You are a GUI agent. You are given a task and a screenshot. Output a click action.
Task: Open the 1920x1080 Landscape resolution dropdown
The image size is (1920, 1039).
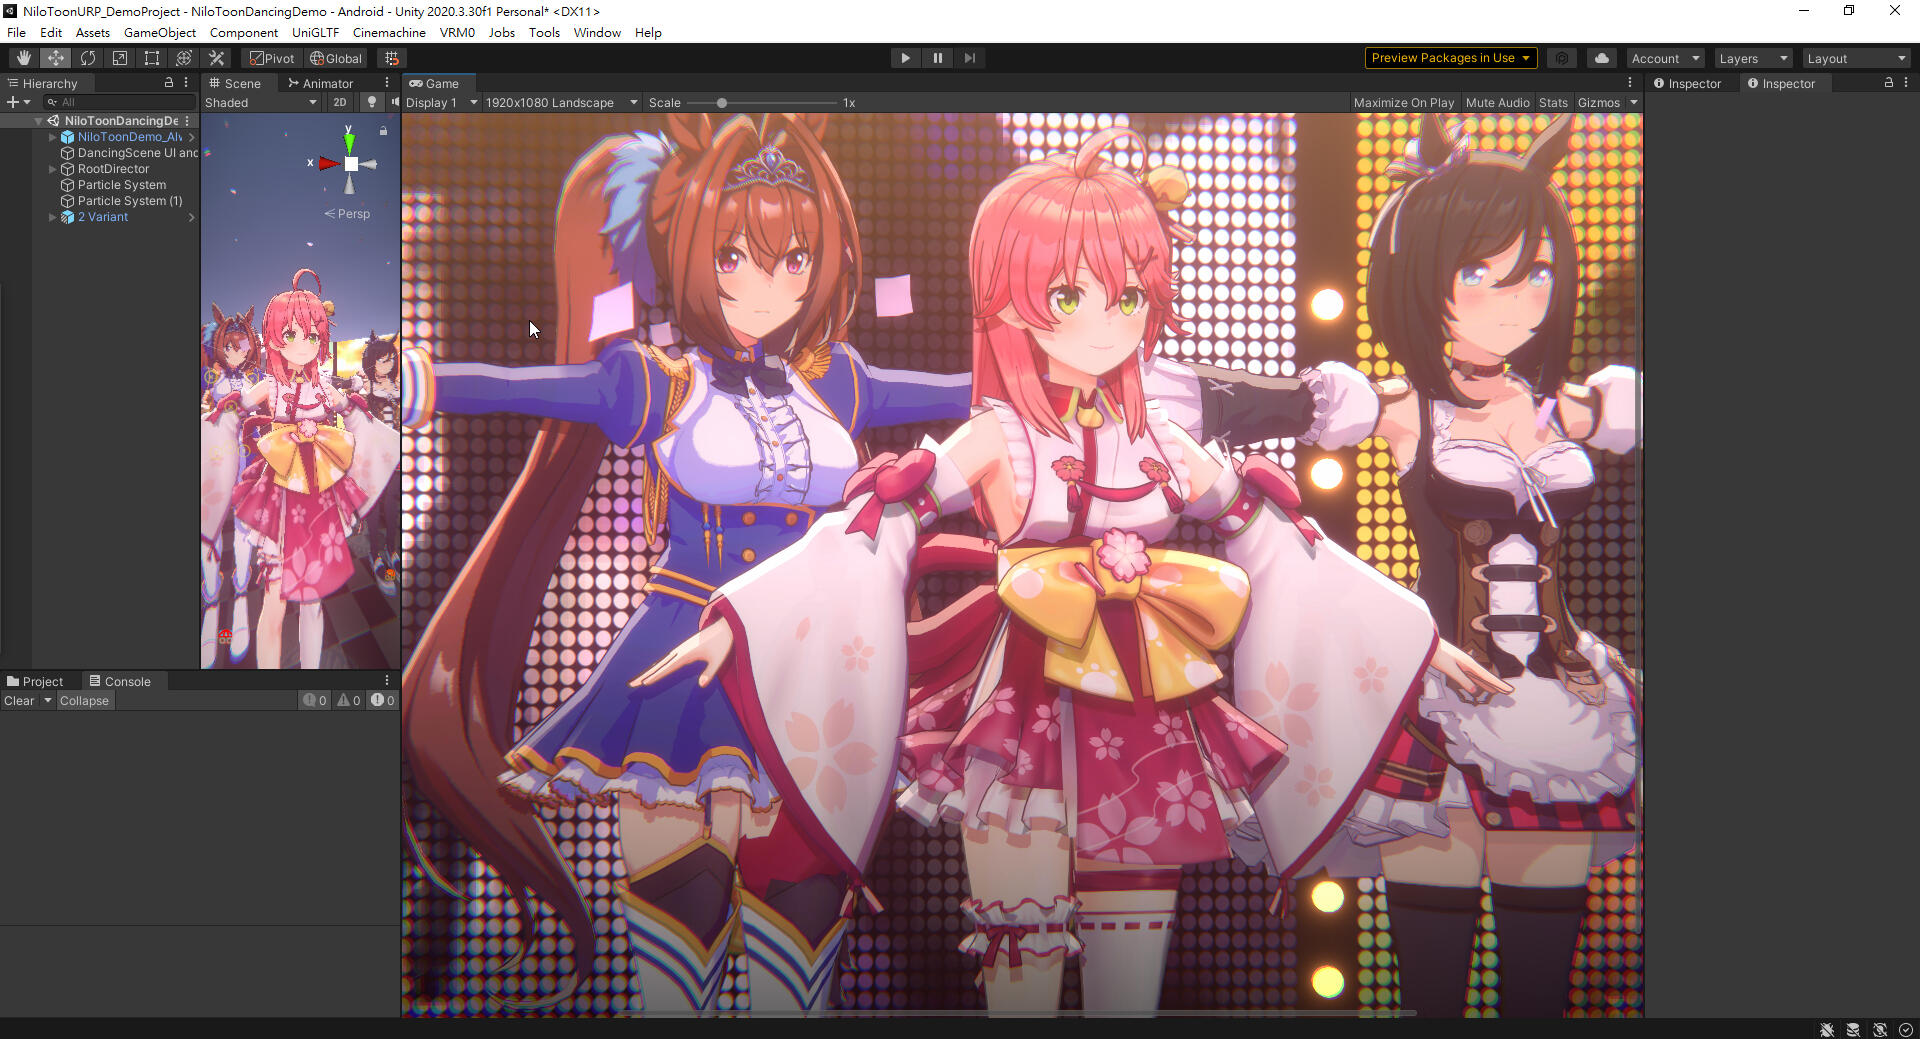[560, 102]
